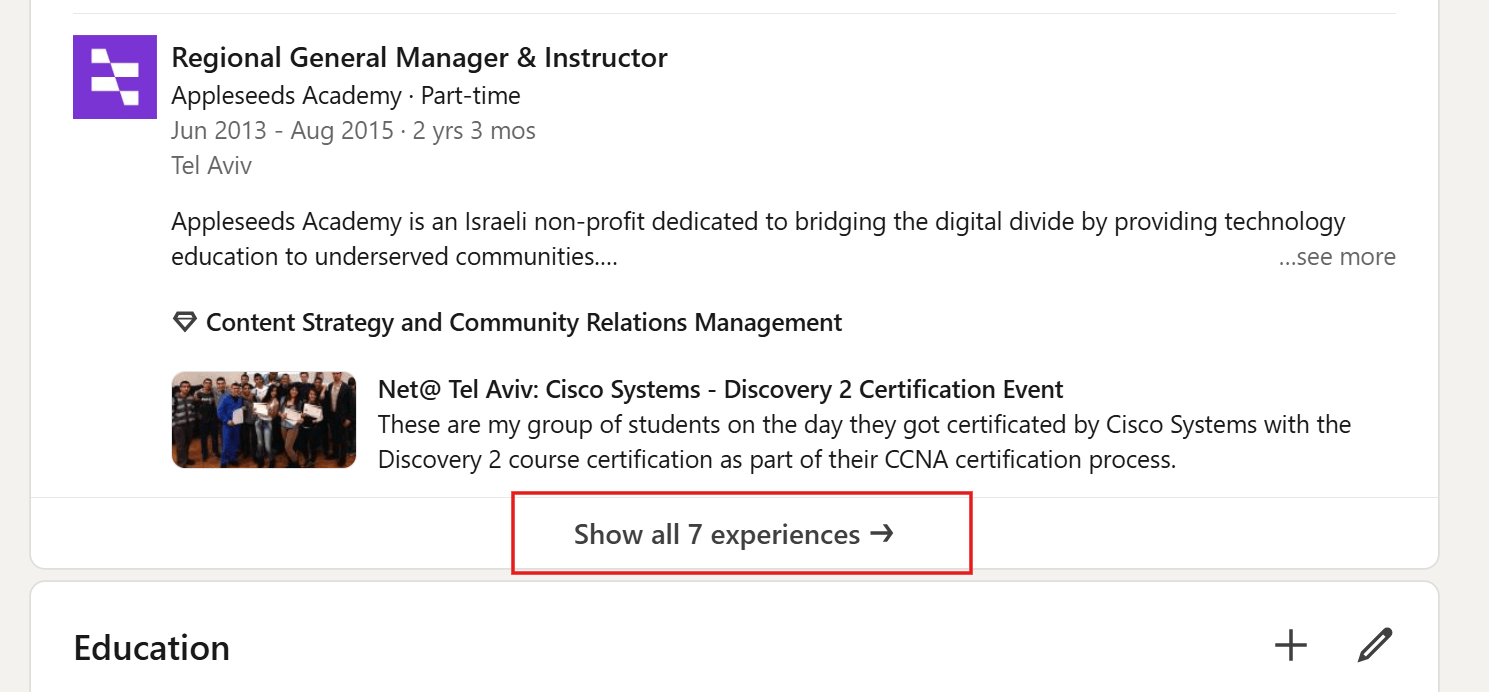Click the arrow beside Show all 7 experiences
Image resolution: width=1489 pixels, height=692 pixels.
tap(882, 534)
